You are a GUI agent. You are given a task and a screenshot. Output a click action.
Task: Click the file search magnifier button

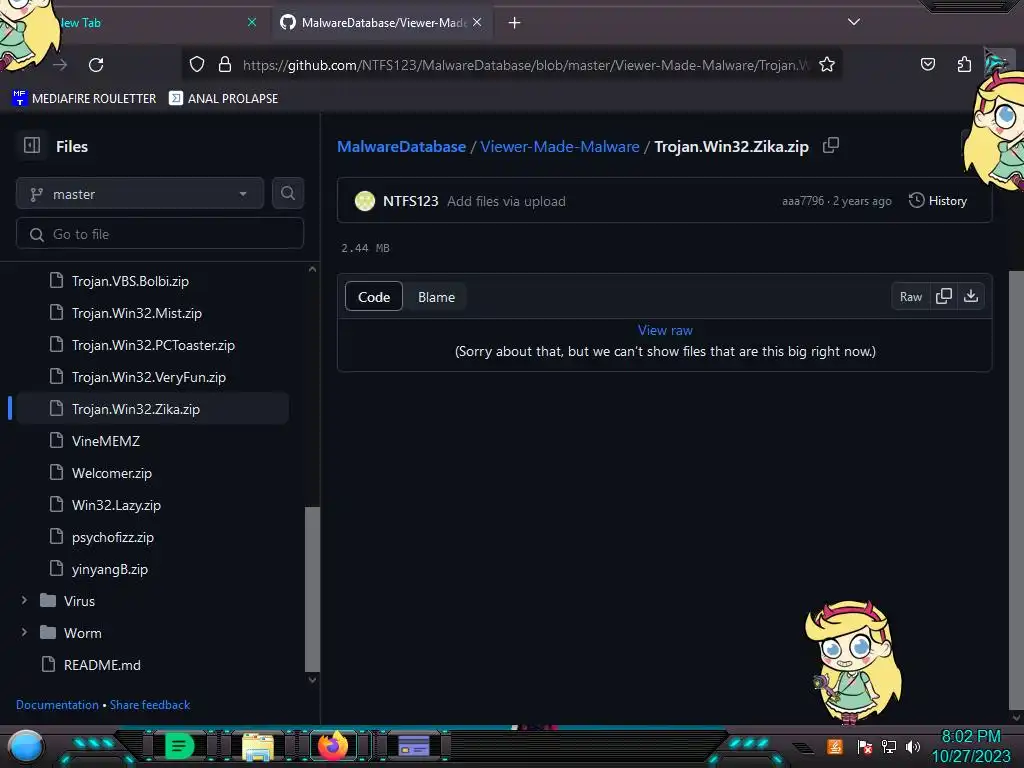click(287, 193)
